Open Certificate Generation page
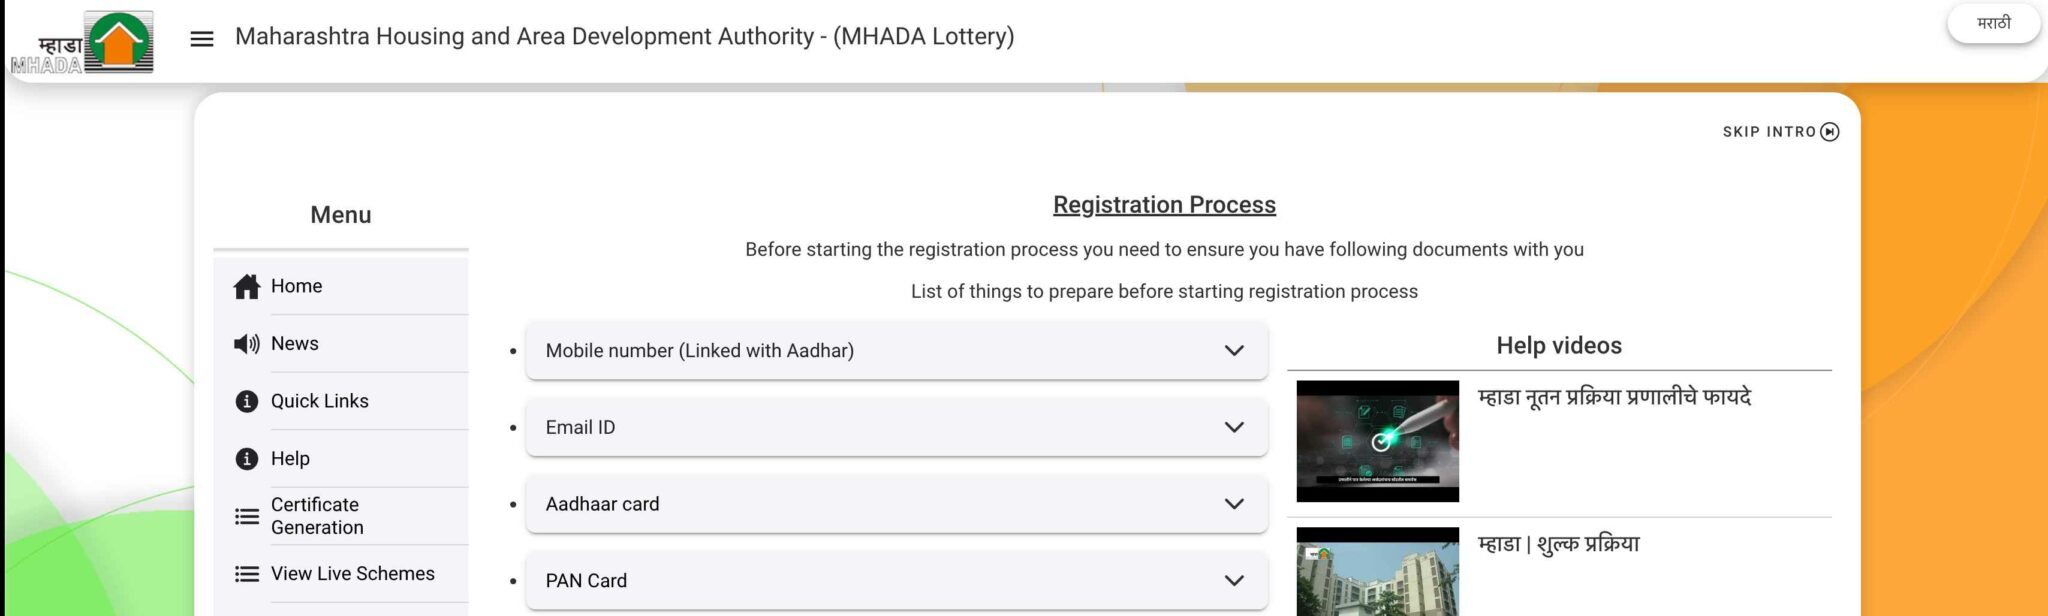 [x=315, y=515]
